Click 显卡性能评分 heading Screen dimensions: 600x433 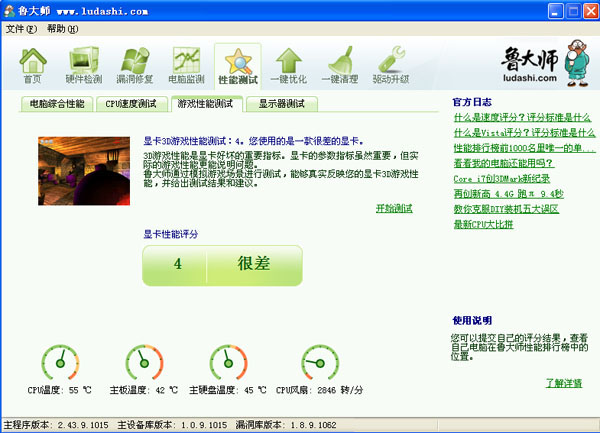171,234
